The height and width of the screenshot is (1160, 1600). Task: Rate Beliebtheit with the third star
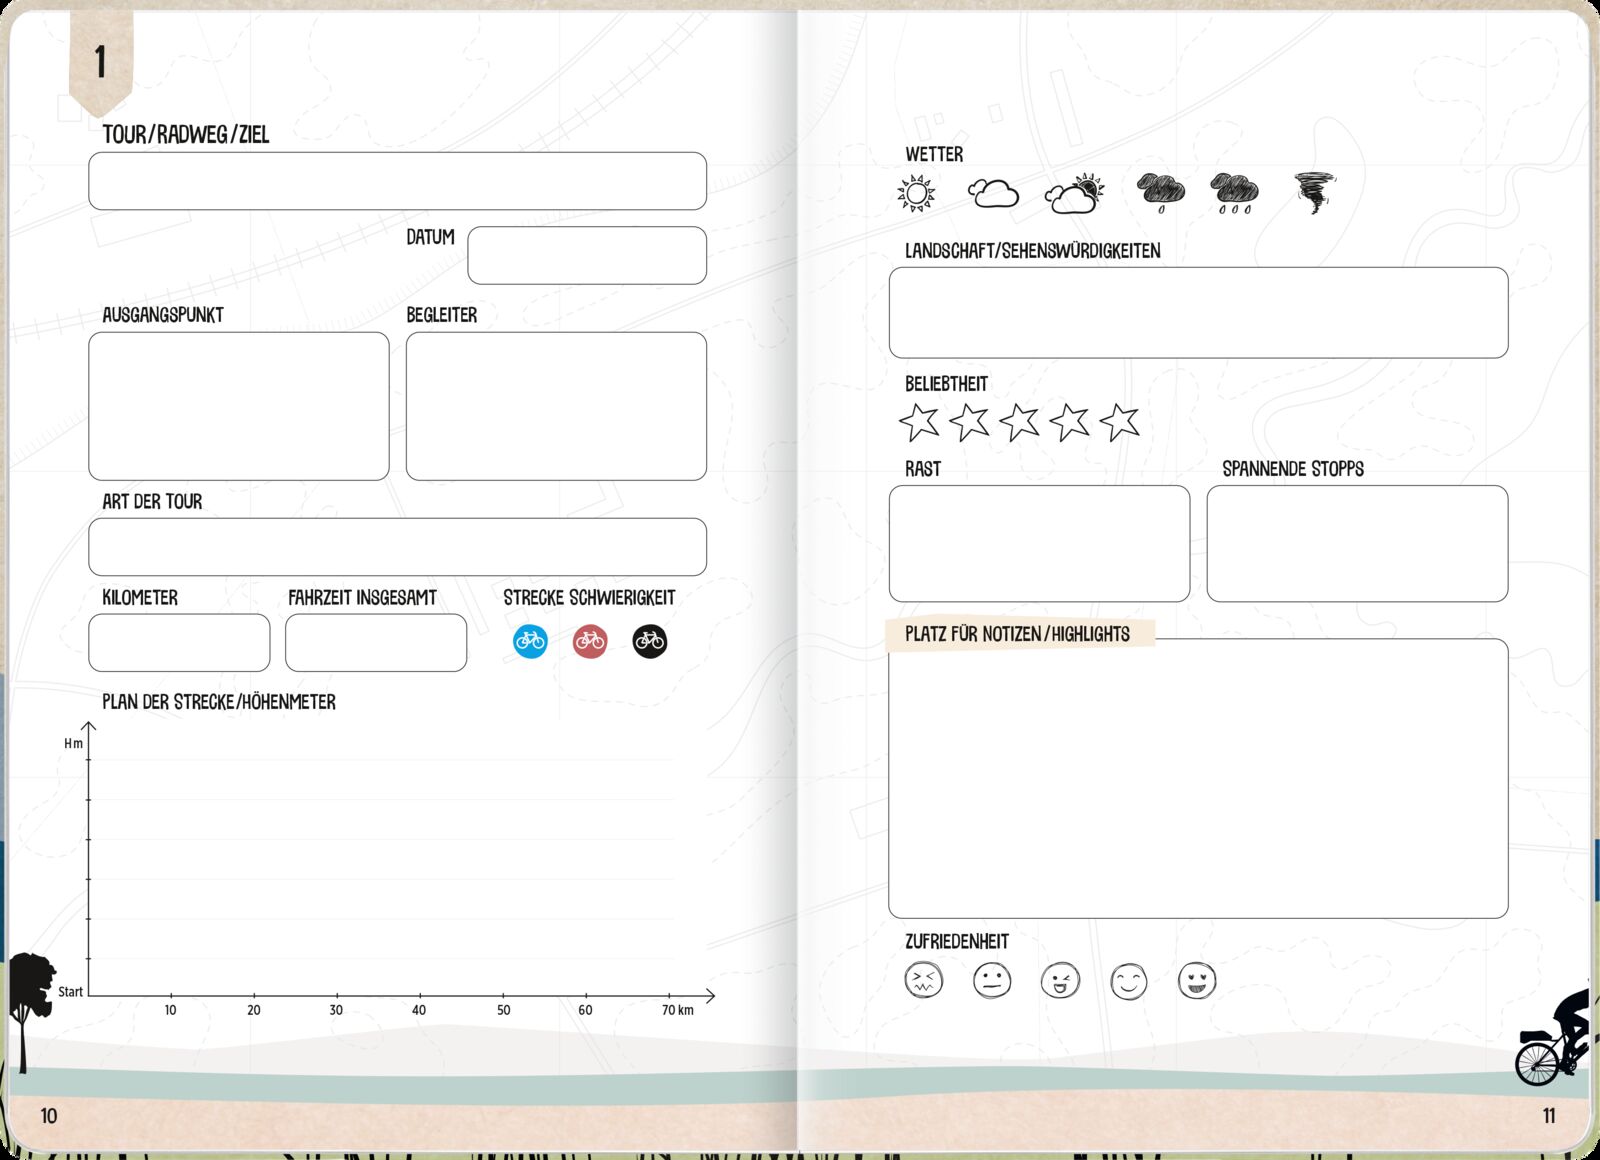[1019, 422]
